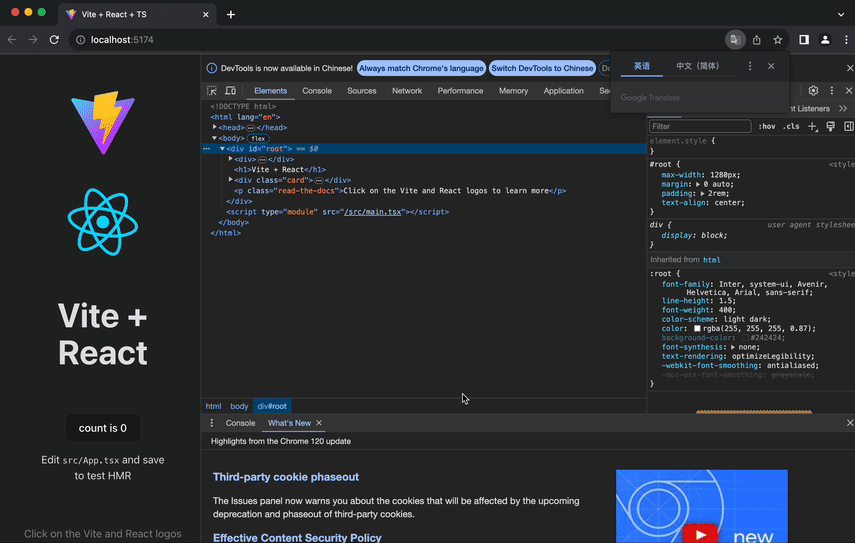
Task: Open the Chrome profile icon
Action: click(825, 40)
